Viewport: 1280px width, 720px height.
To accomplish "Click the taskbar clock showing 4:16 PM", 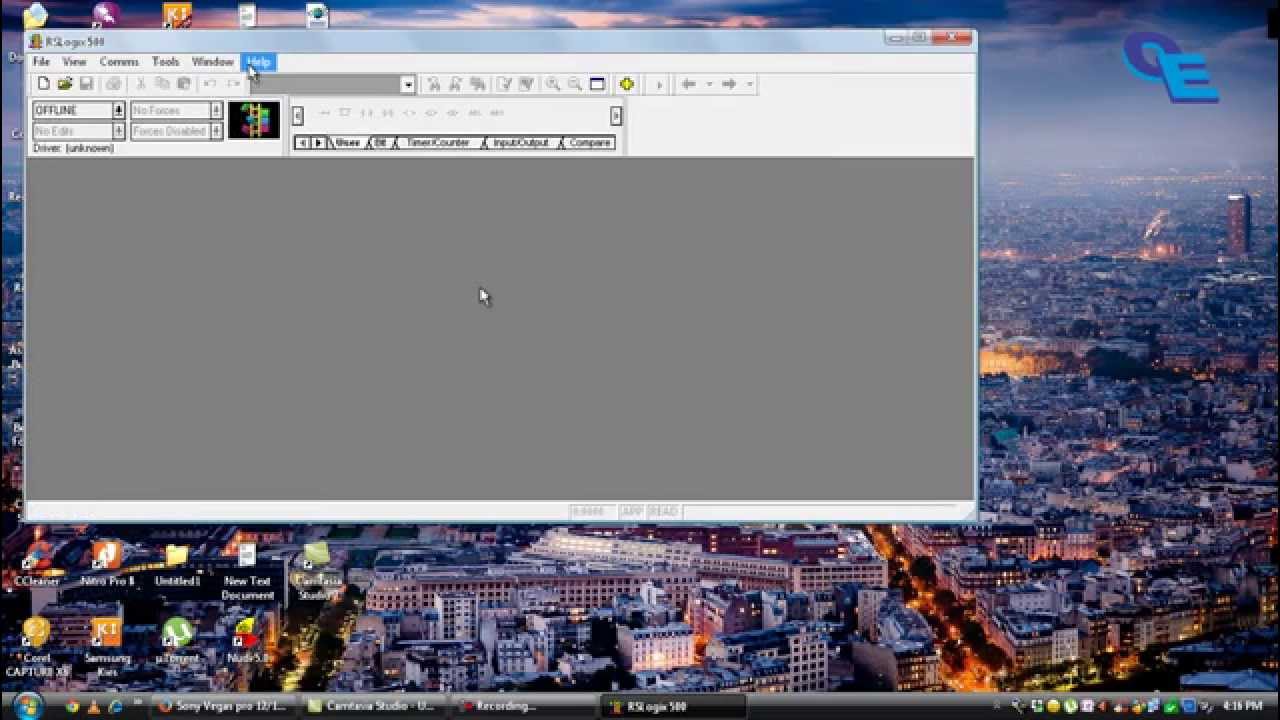I will 1243,706.
